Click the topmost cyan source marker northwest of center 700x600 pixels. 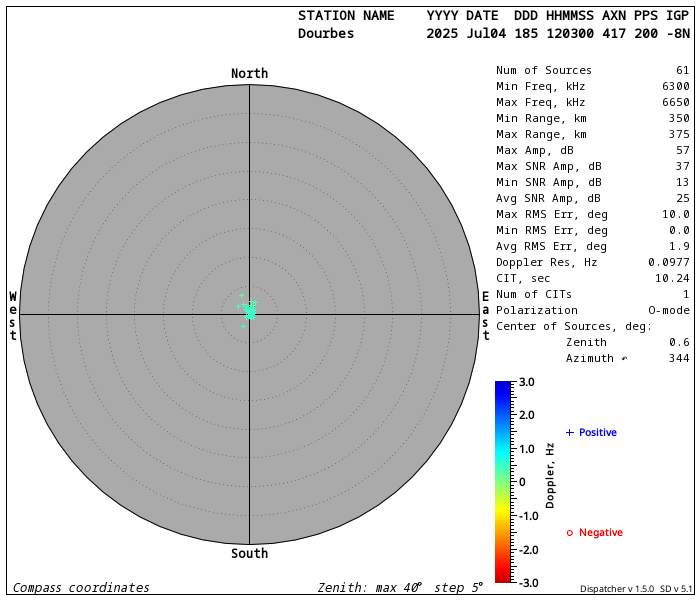[242, 296]
